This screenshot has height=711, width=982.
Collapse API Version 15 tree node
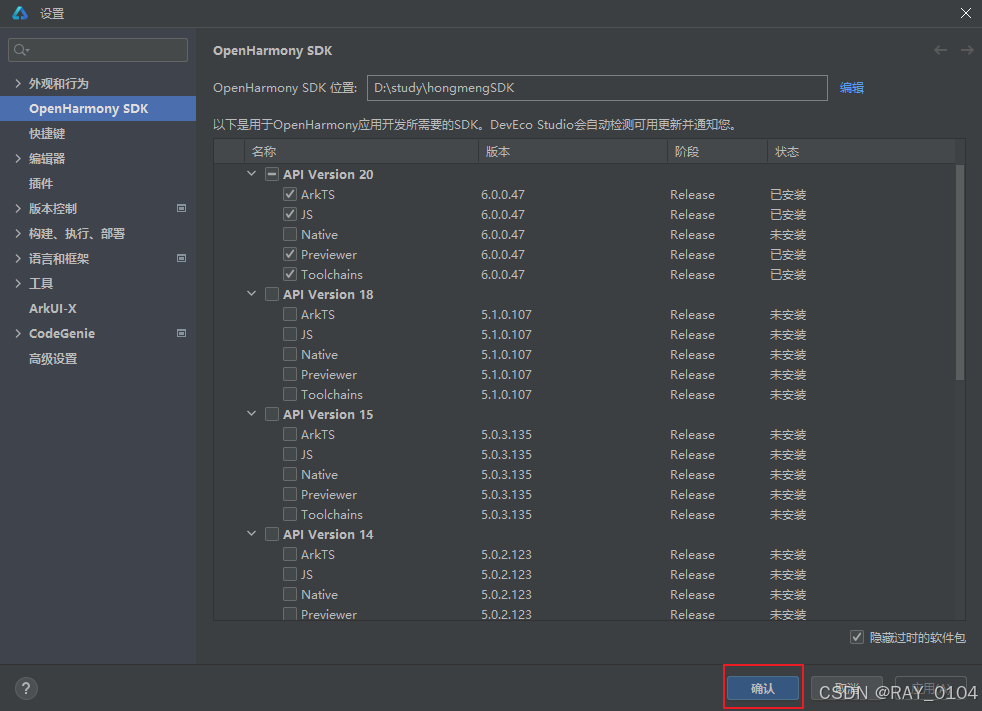(251, 413)
